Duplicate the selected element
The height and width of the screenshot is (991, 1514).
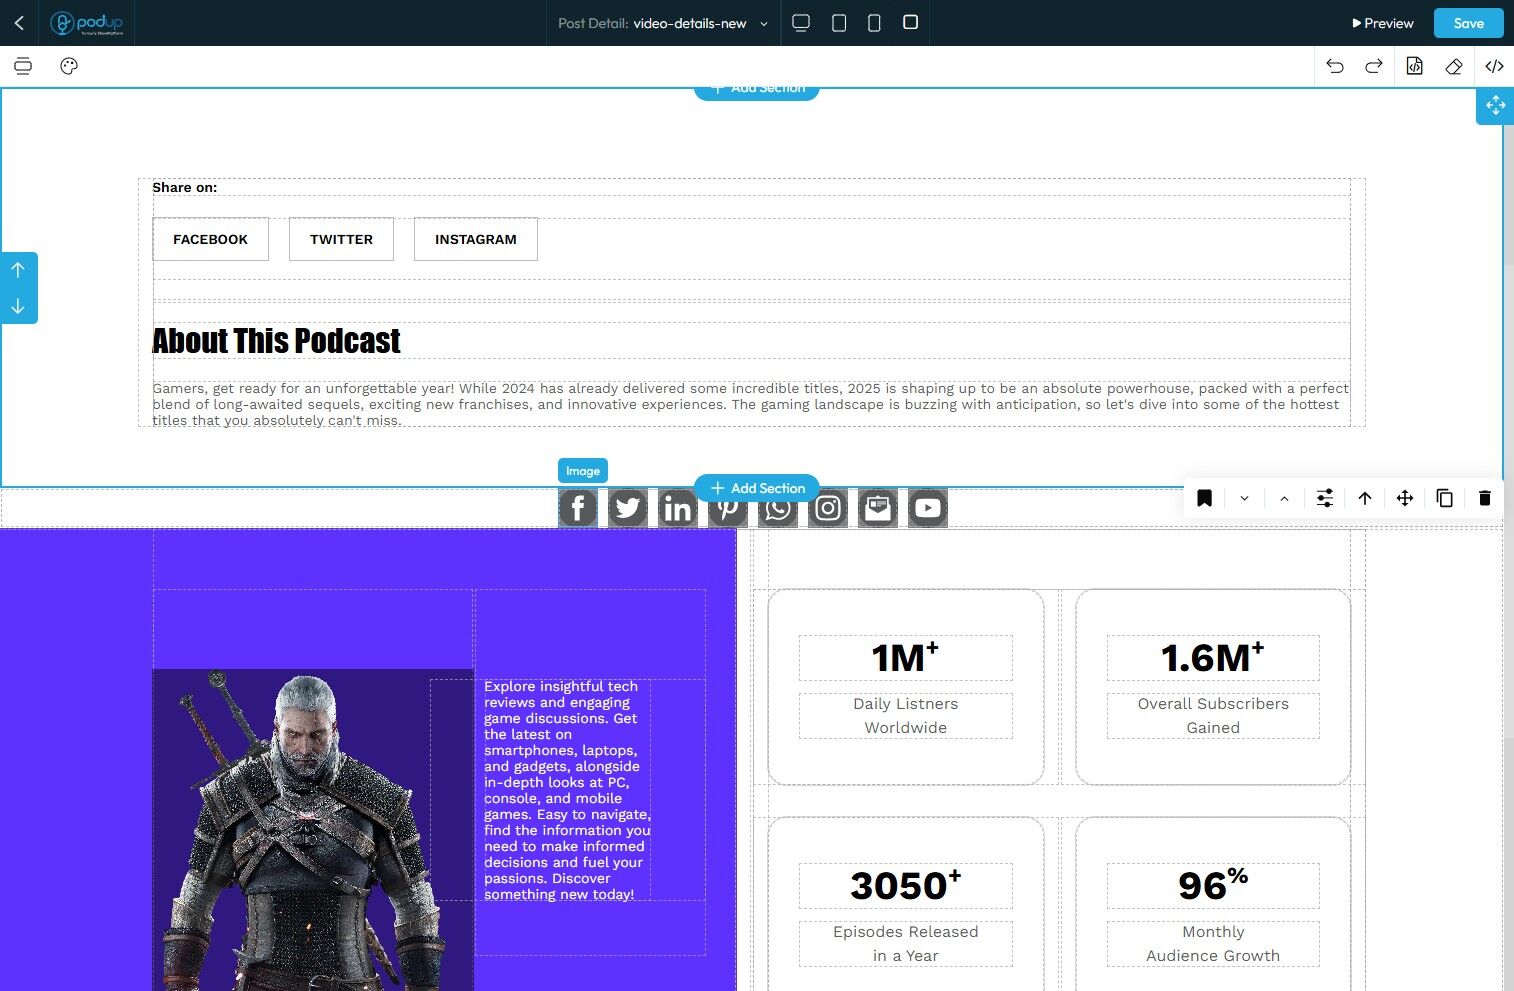coord(1444,498)
